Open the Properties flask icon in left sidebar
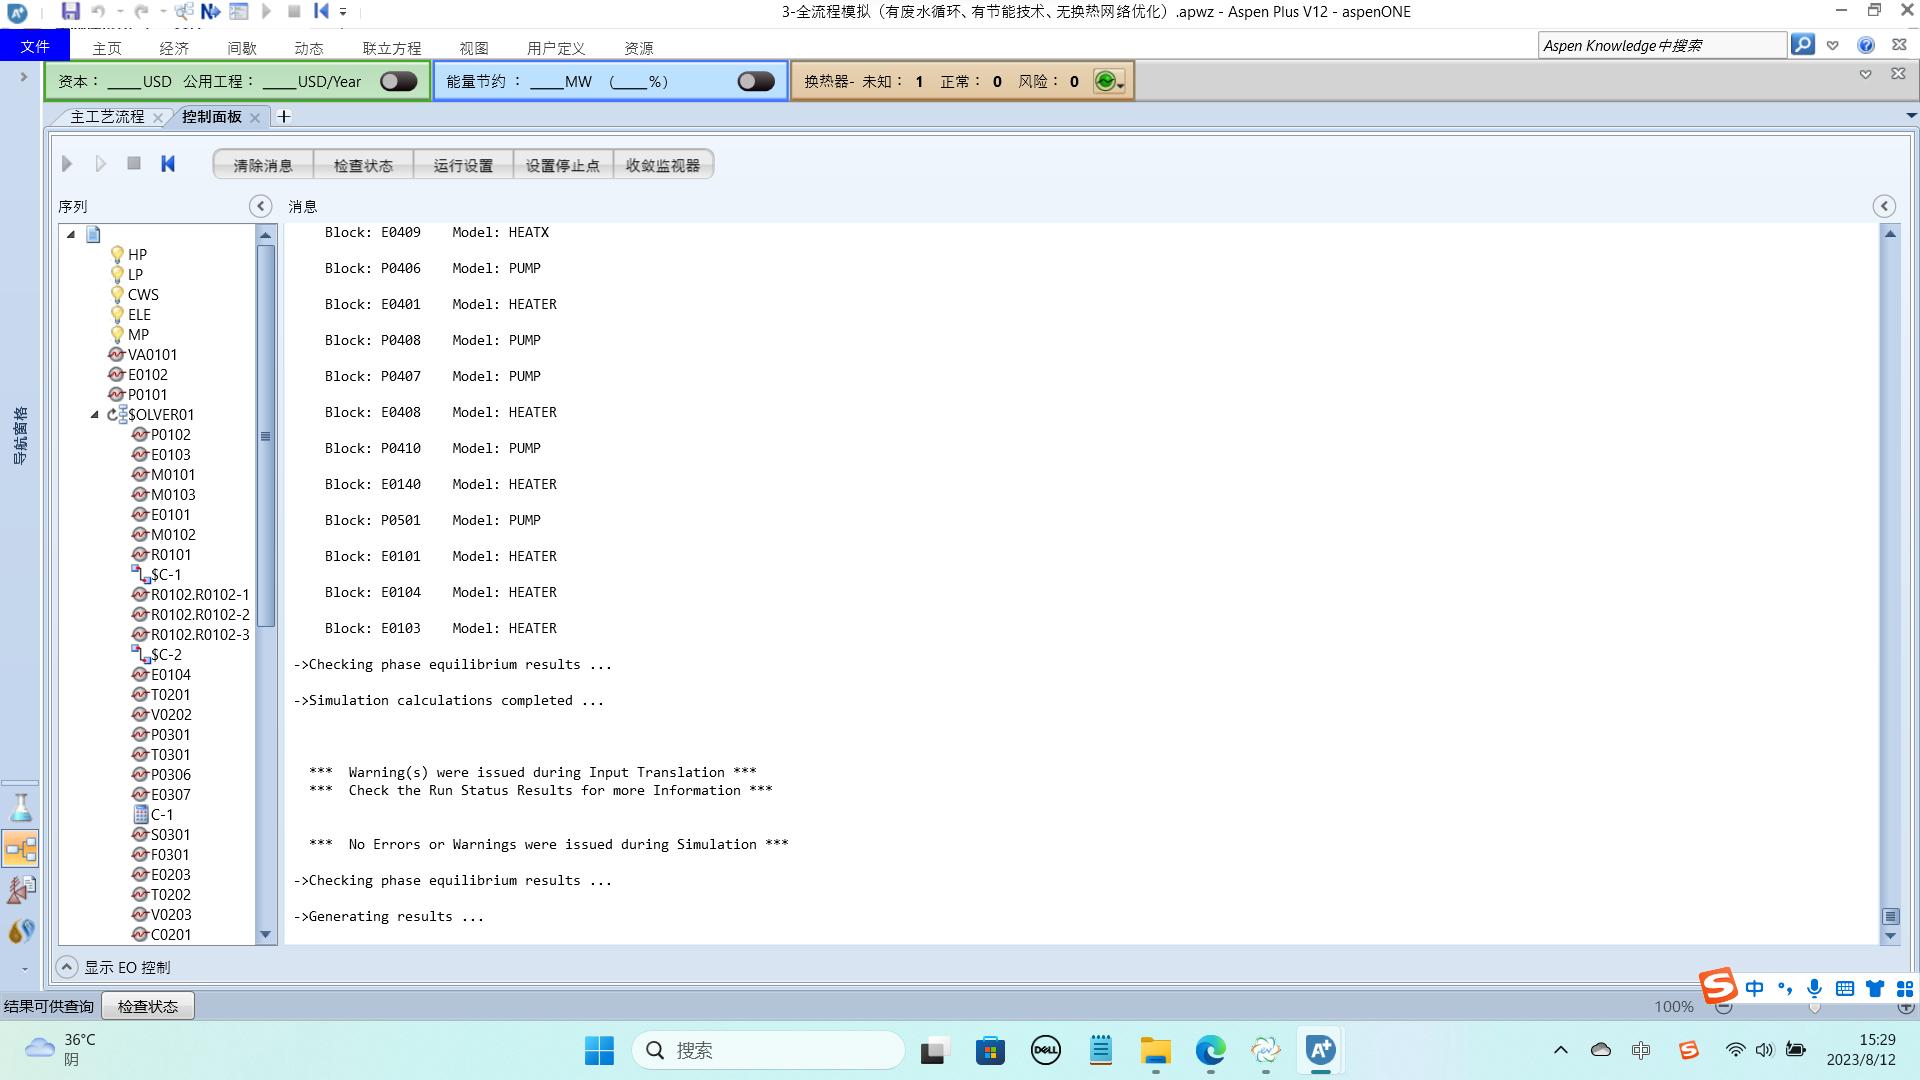The height and width of the screenshot is (1080, 1920). (x=20, y=808)
